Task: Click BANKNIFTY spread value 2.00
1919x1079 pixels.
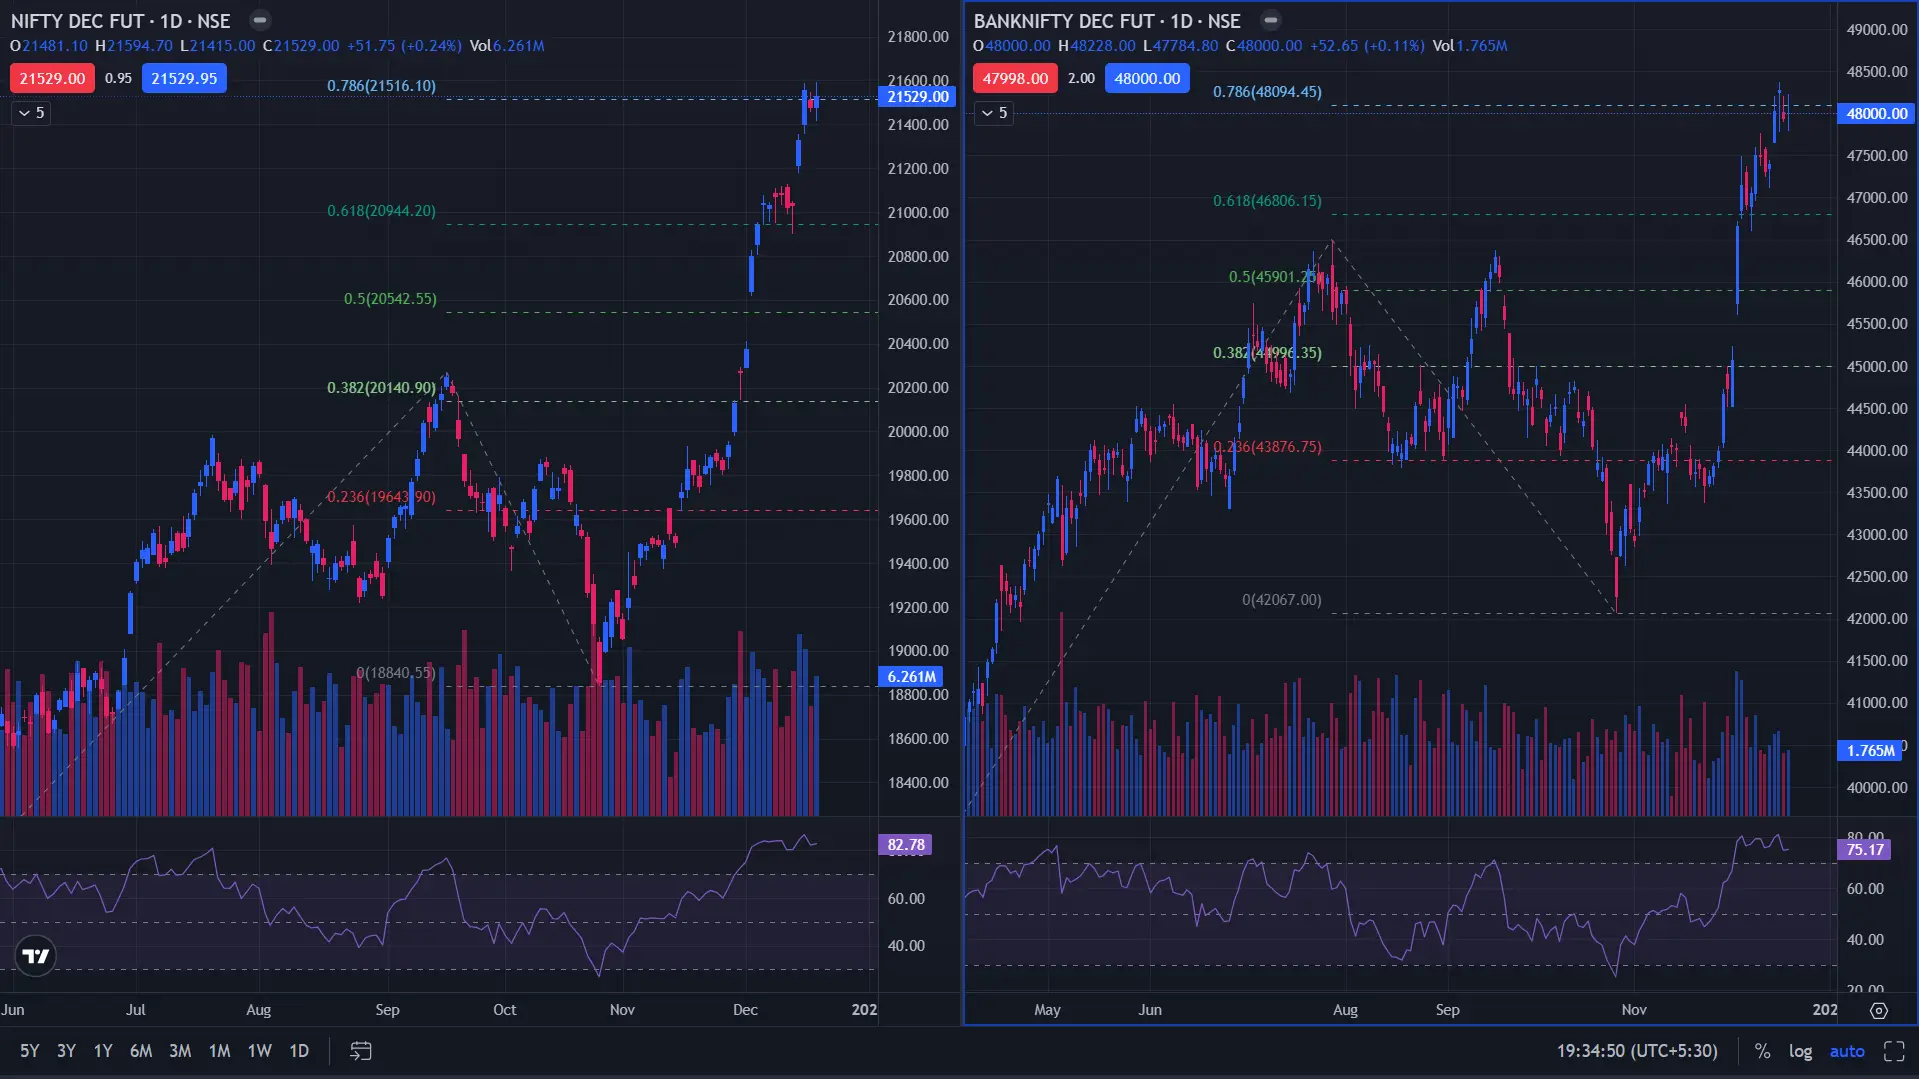Action: coord(1081,78)
